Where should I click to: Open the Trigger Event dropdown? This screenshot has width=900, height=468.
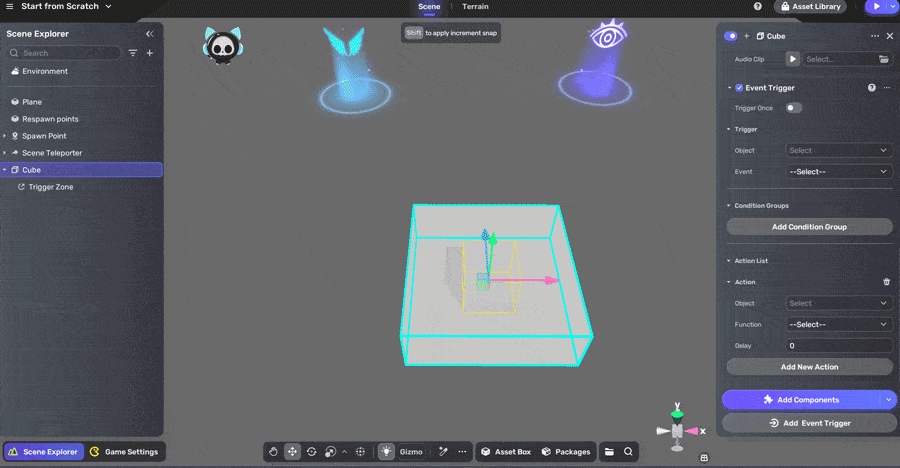838,172
